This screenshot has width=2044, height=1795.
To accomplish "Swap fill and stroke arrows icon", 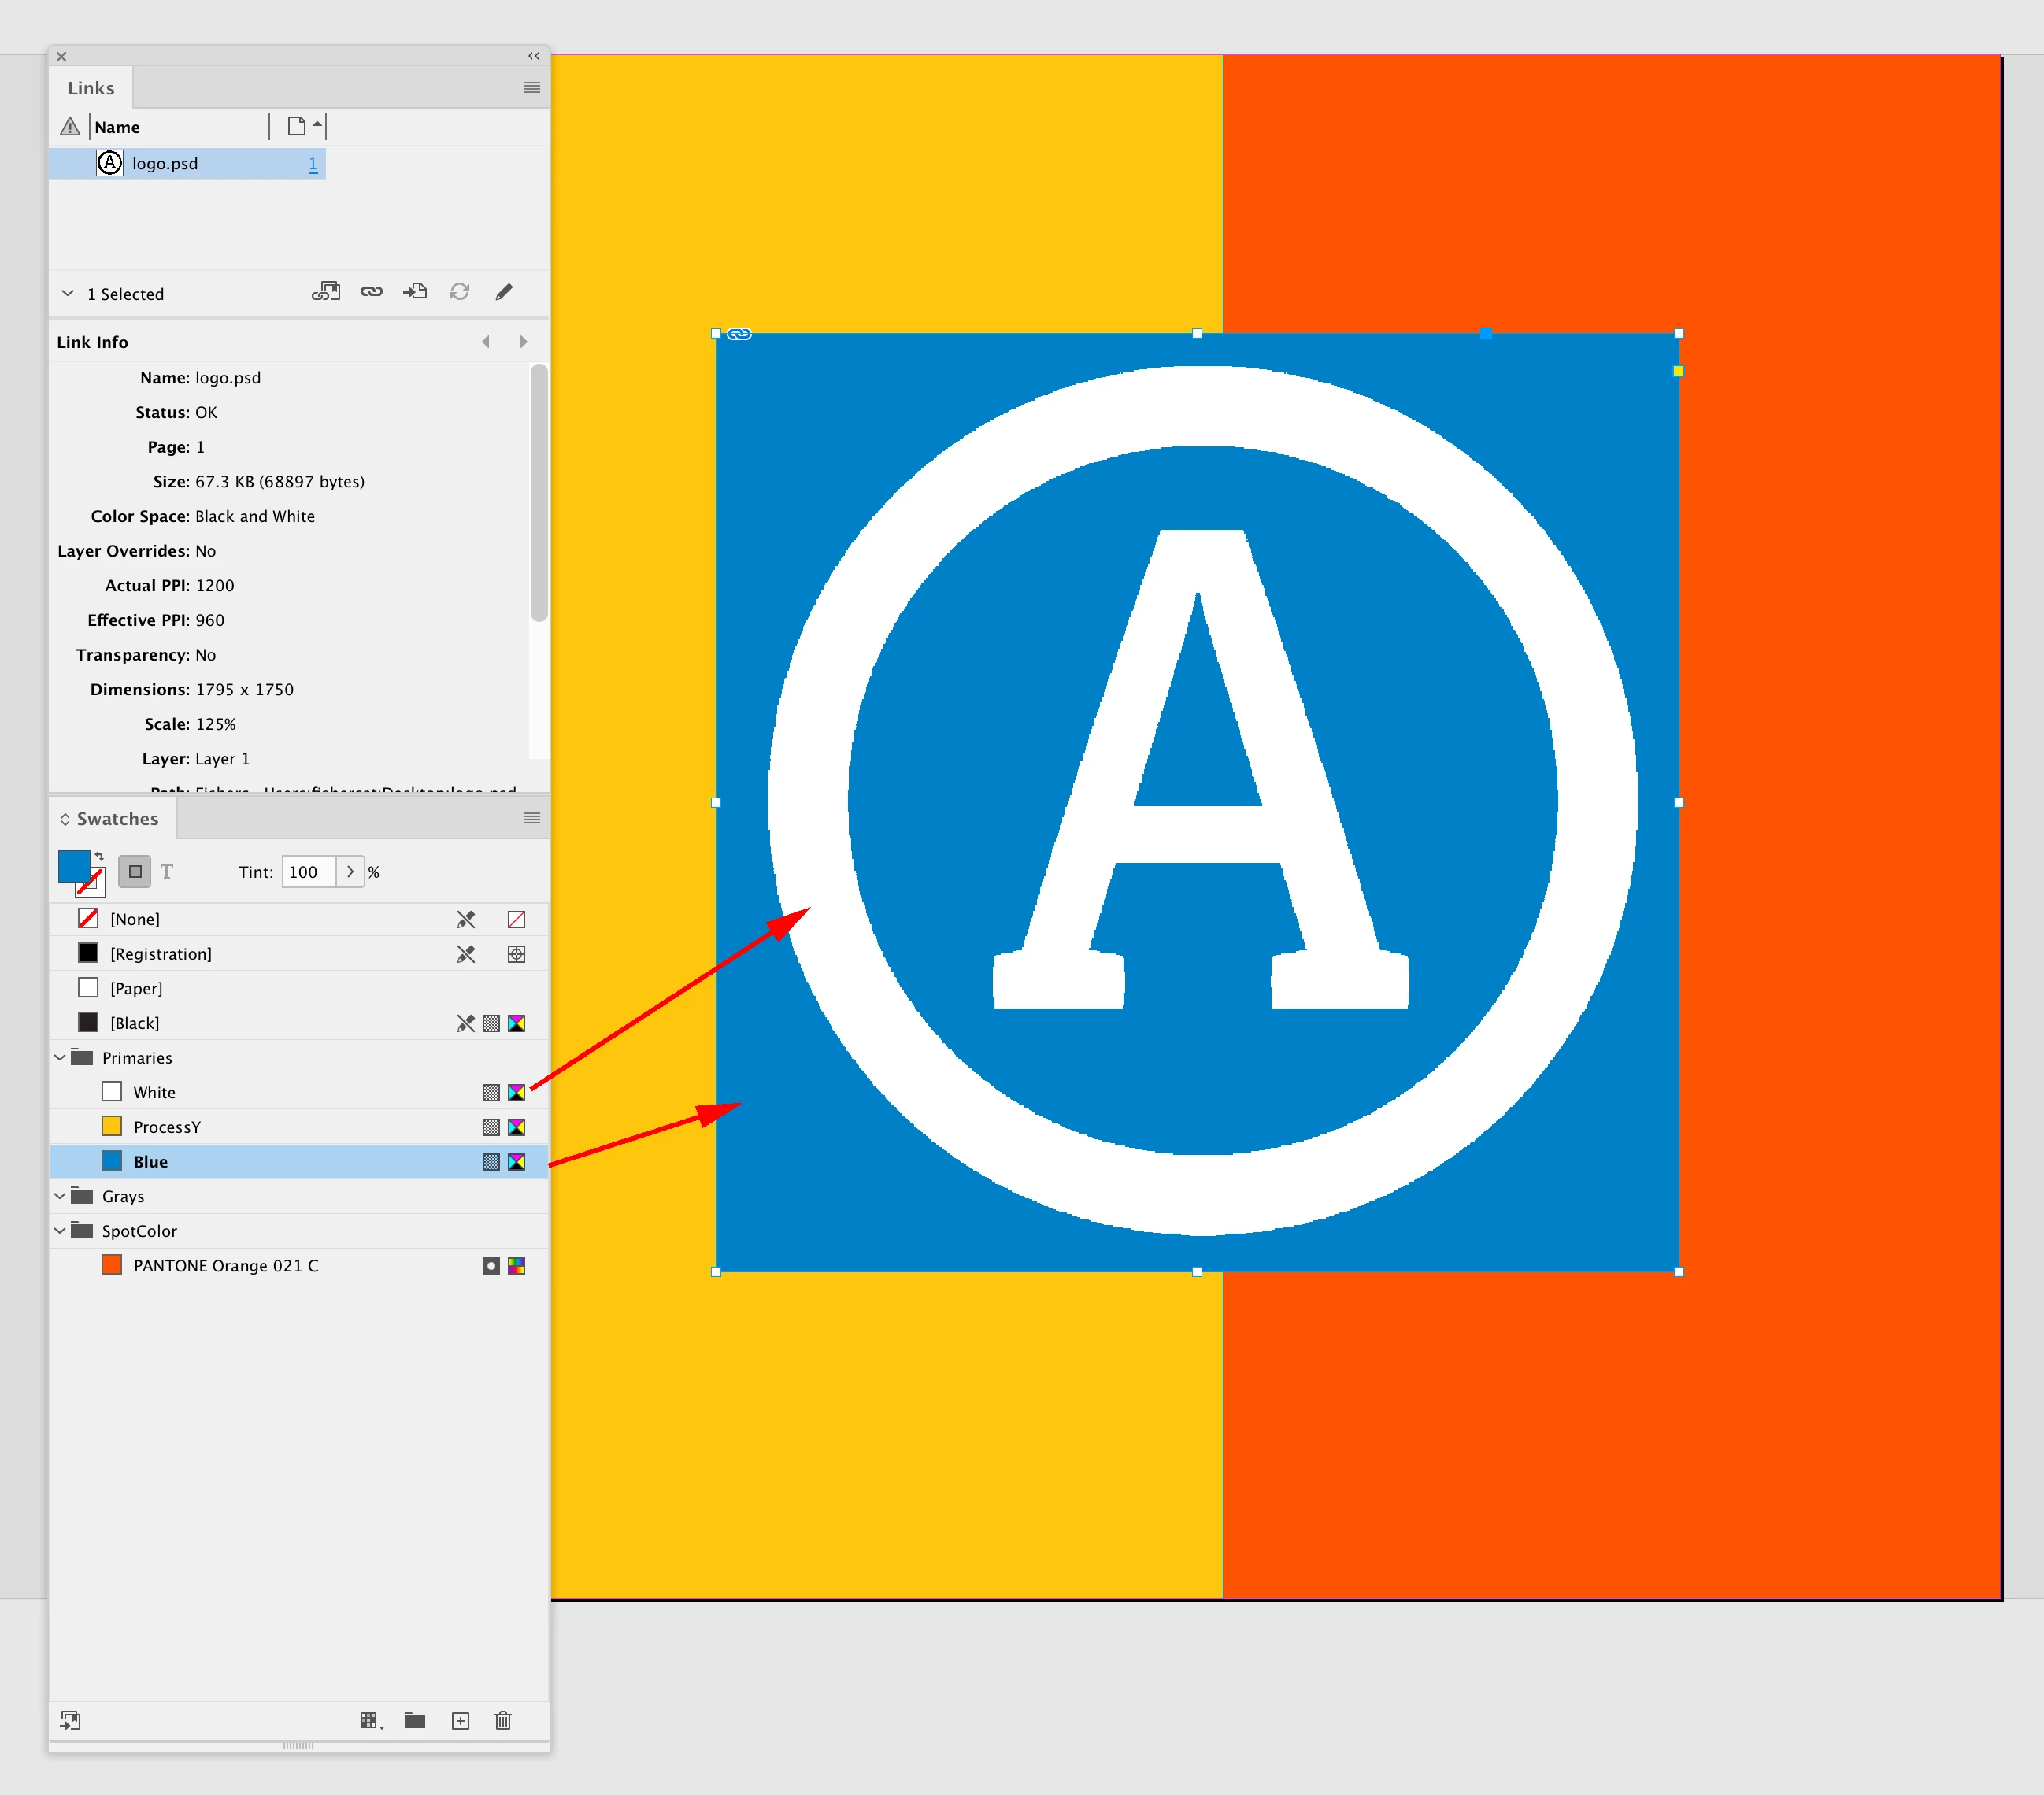I will point(99,857).
